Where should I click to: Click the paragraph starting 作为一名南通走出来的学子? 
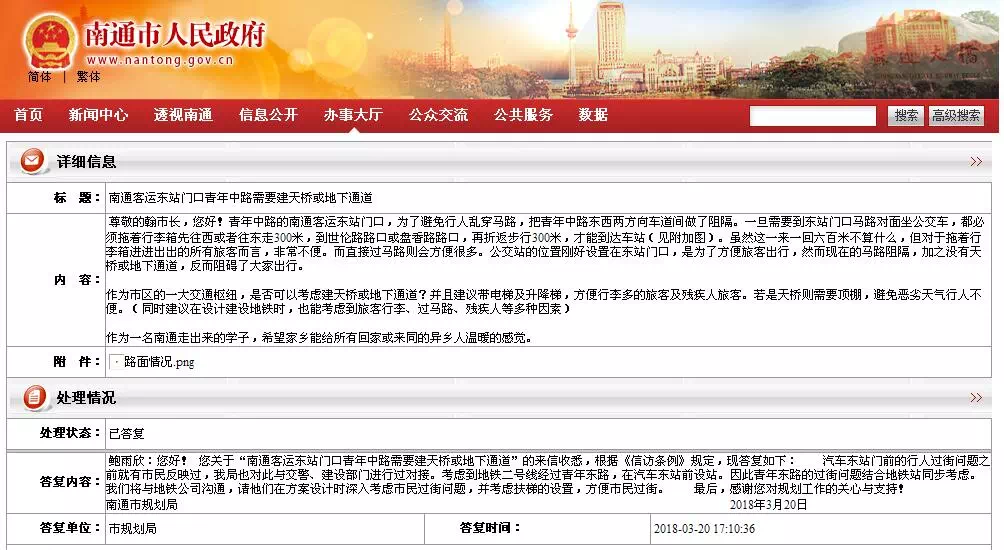(x=319, y=337)
